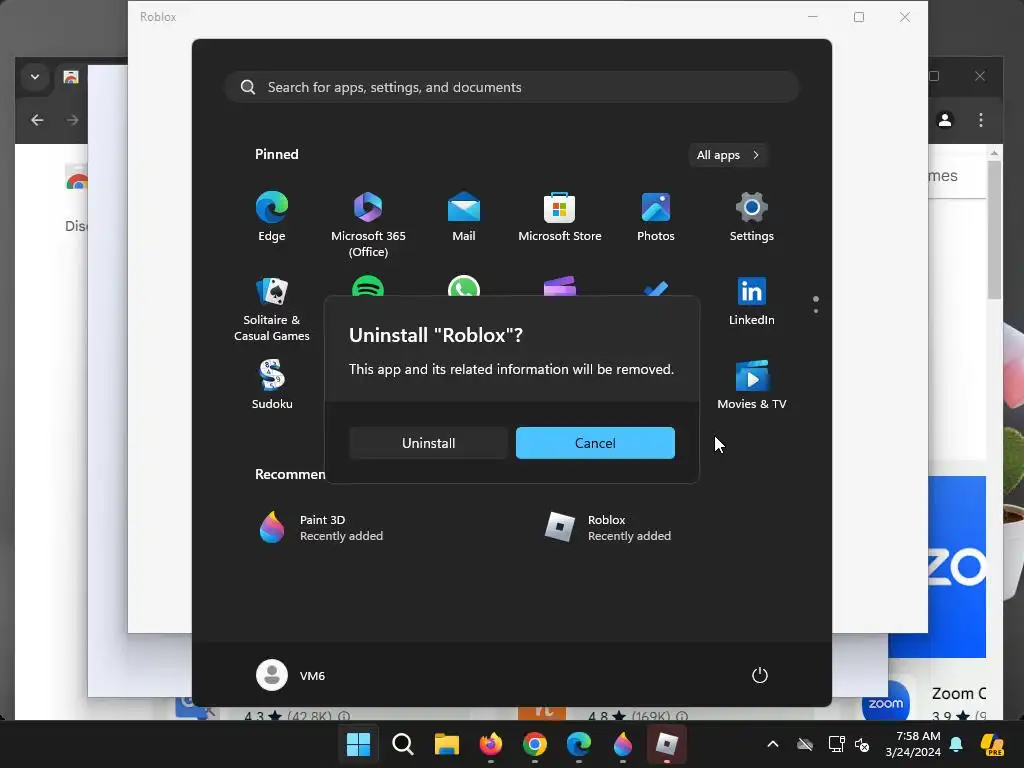Open Spotify pinned app icon
The height and width of the screenshot is (768, 1024).
pyautogui.click(x=368, y=287)
